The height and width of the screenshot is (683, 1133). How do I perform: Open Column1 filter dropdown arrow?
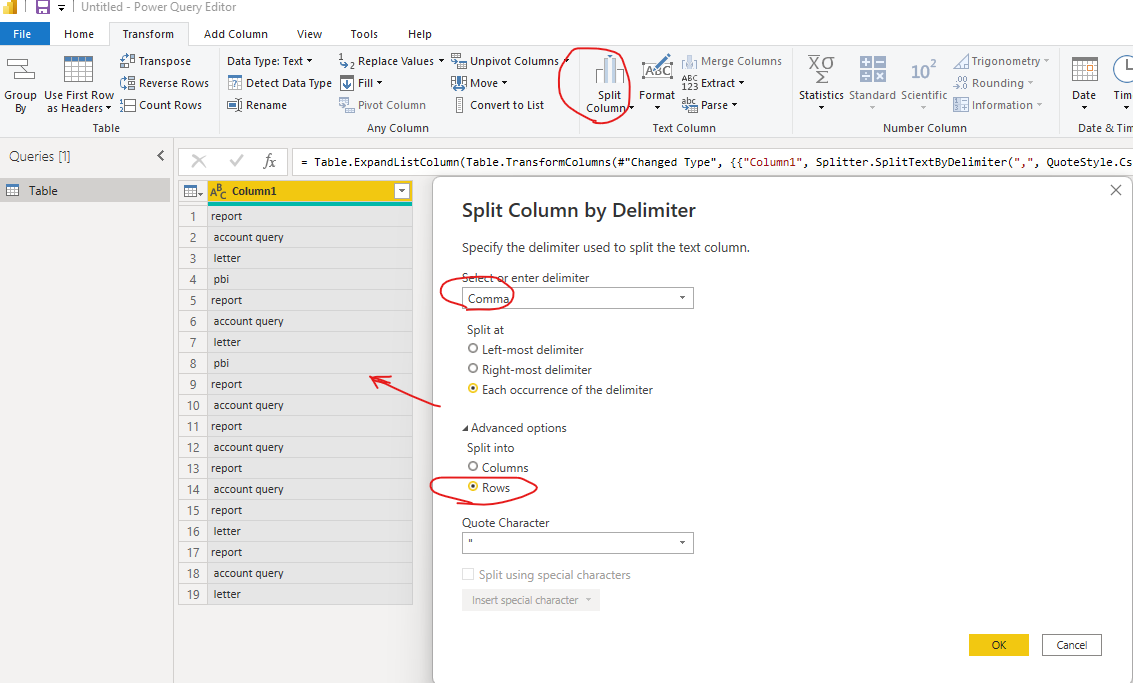[x=402, y=191]
